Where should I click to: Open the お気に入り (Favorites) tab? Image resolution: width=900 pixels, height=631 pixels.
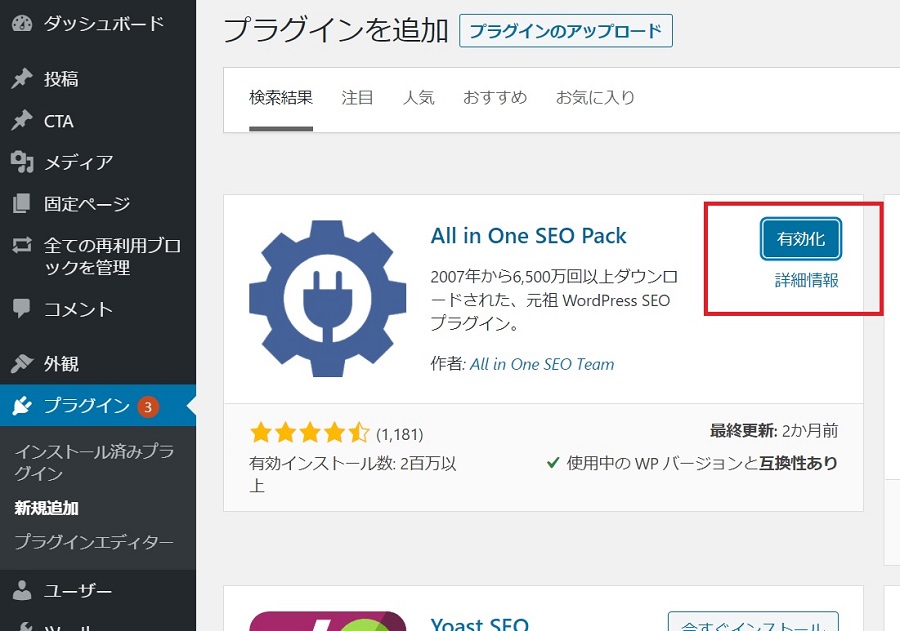(595, 98)
